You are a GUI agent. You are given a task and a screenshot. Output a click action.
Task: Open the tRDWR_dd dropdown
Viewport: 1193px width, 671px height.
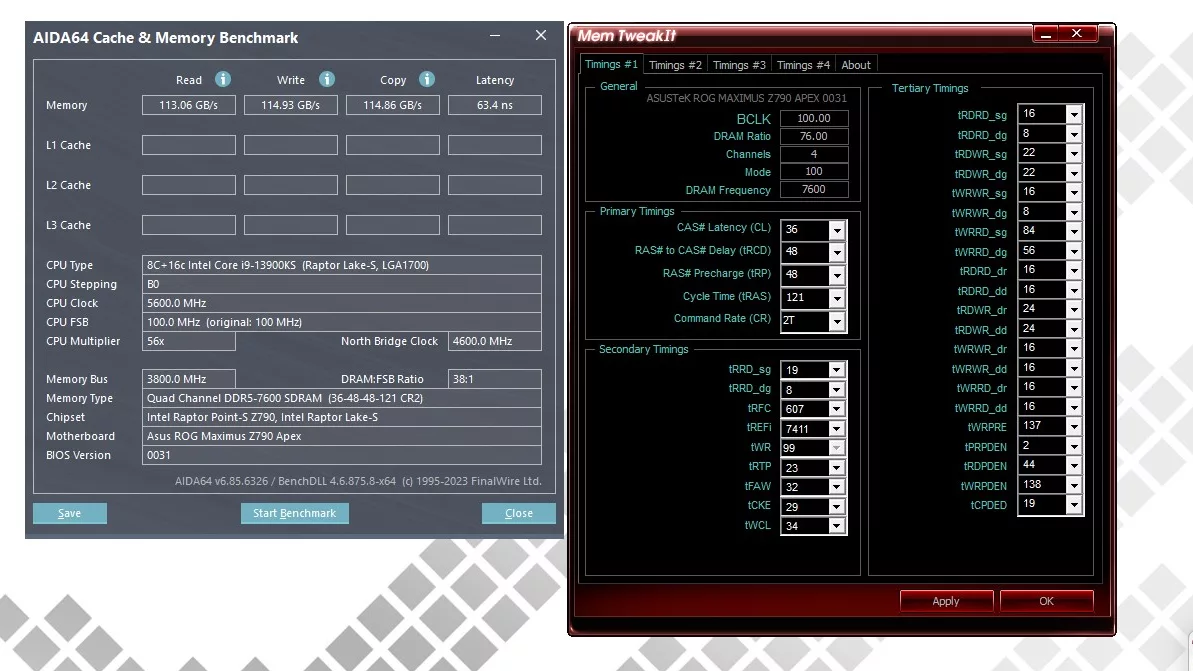[x=1074, y=329]
